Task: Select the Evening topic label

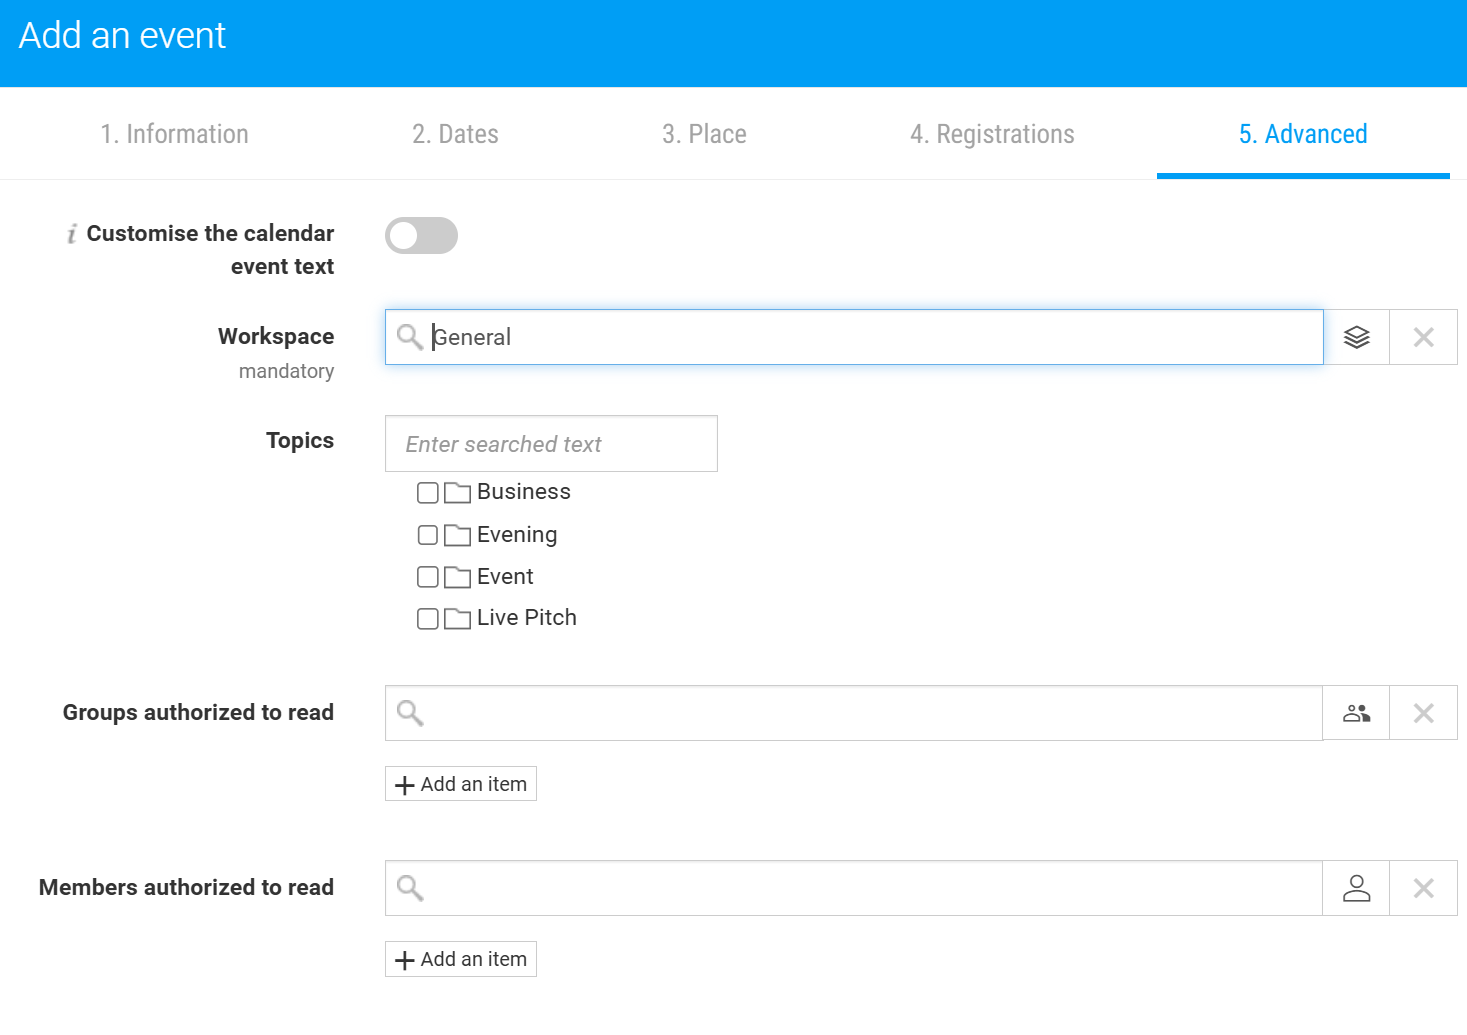Action: 517,535
